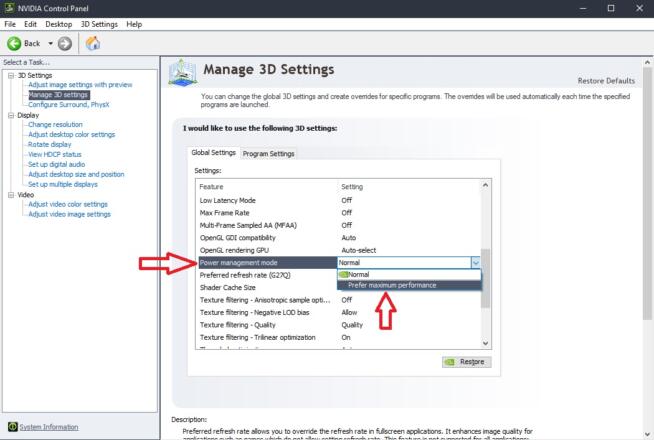Open Rotate display task

[x=49, y=145]
